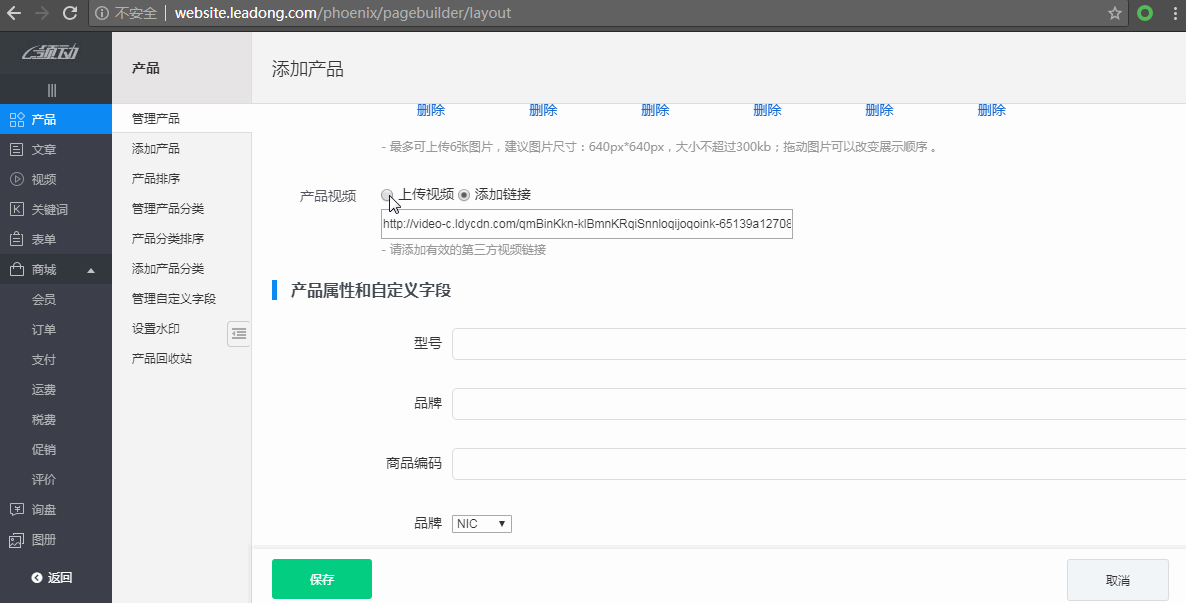
Task: Click the video URL input field
Action: [585, 223]
